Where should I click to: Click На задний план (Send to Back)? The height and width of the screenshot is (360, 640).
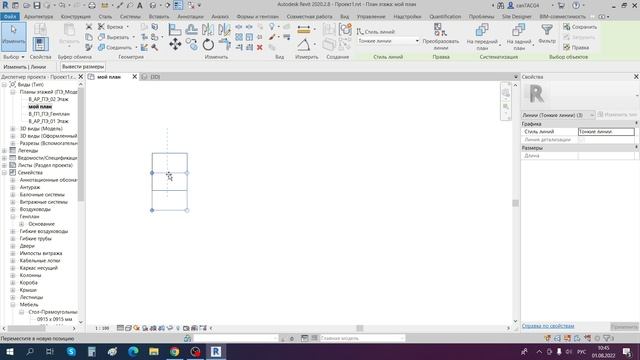point(519,37)
